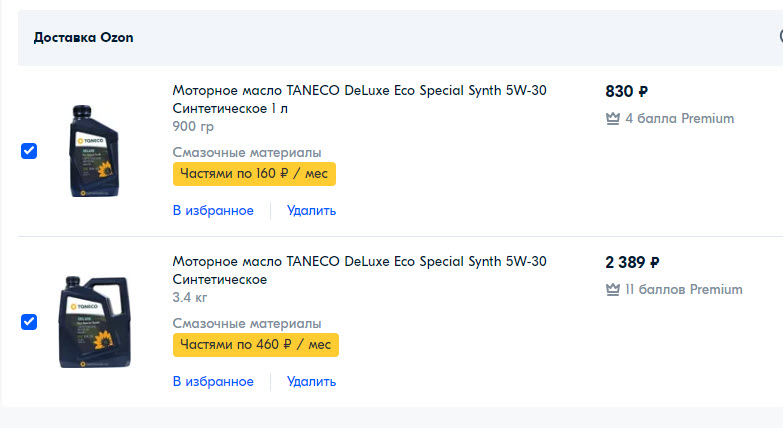Click the Частями по 460 ₽ badge
The image size is (783, 428).
click(256, 345)
